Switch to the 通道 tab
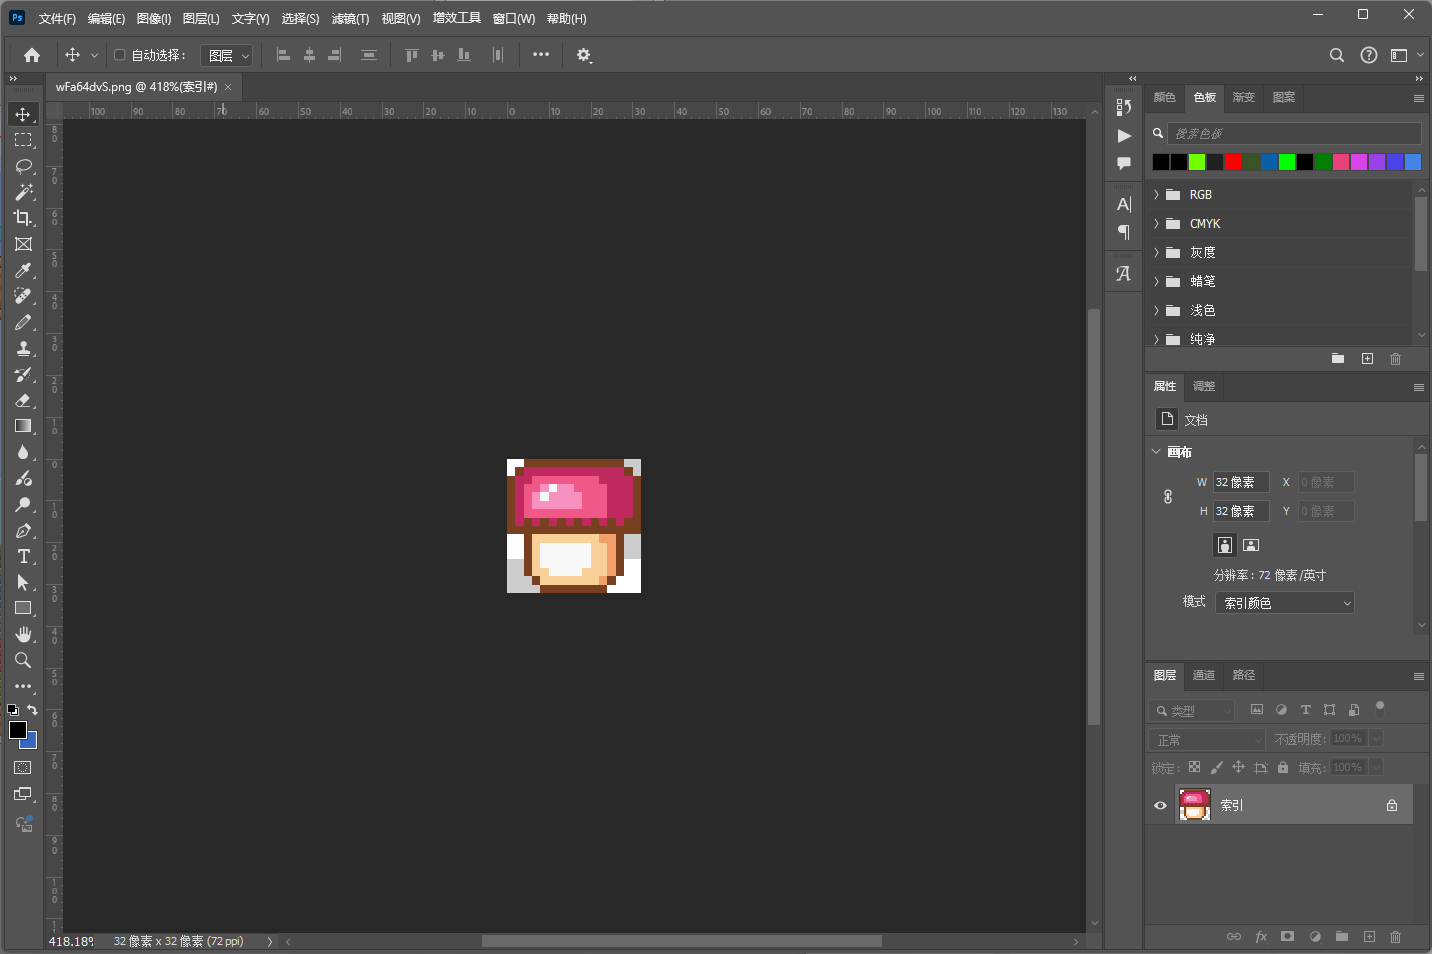 coord(1204,675)
